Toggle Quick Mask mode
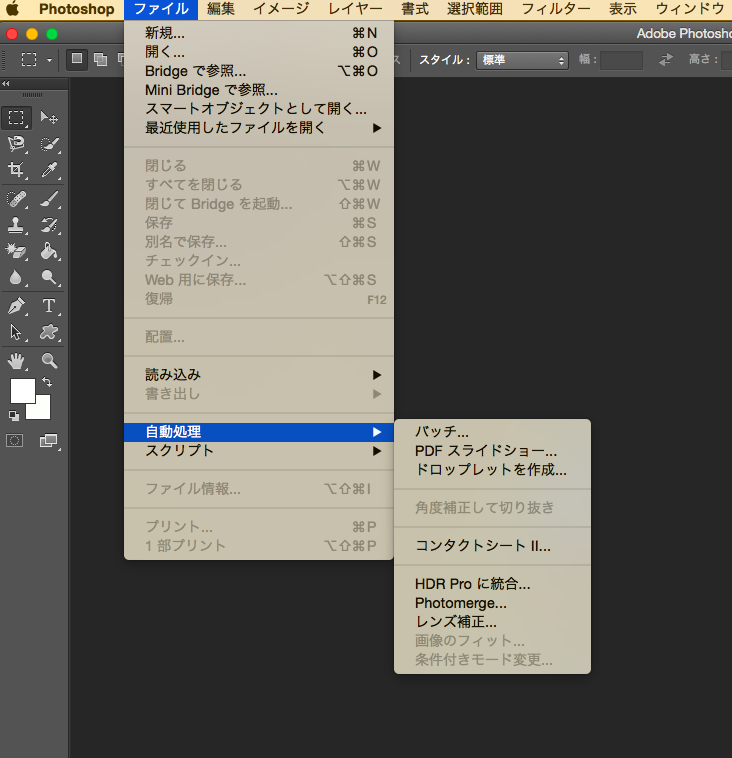The width and height of the screenshot is (732, 758). coord(15,440)
